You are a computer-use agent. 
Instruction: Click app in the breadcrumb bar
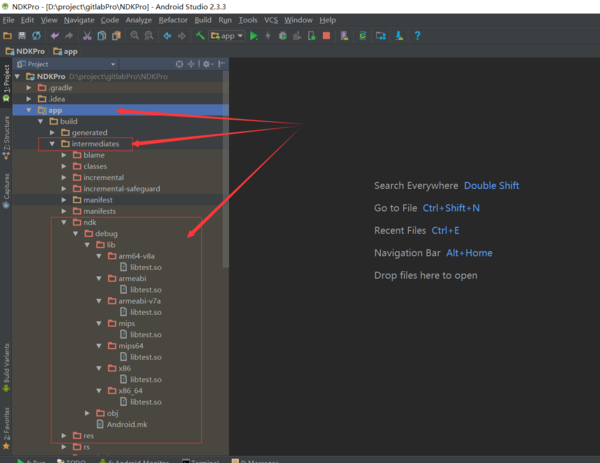(65, 51)
